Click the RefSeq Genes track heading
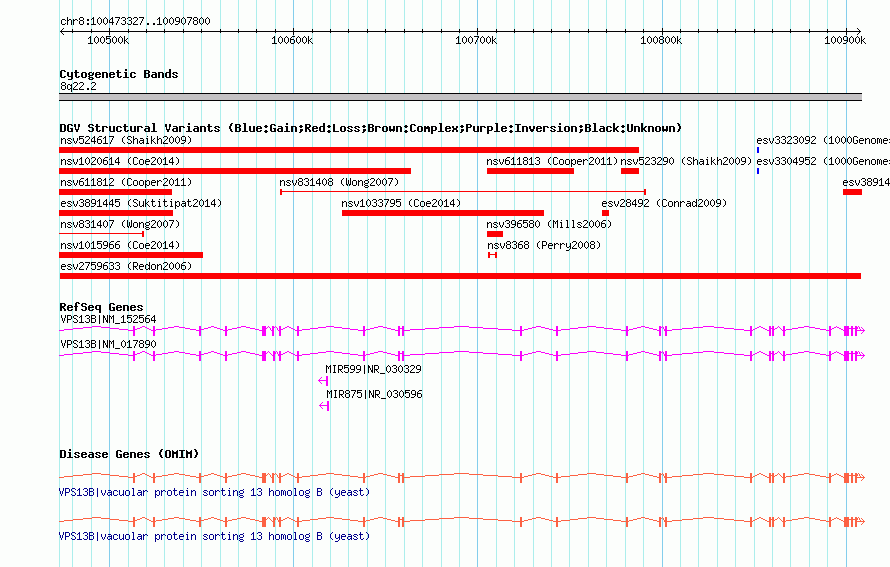 click(101, 307)
